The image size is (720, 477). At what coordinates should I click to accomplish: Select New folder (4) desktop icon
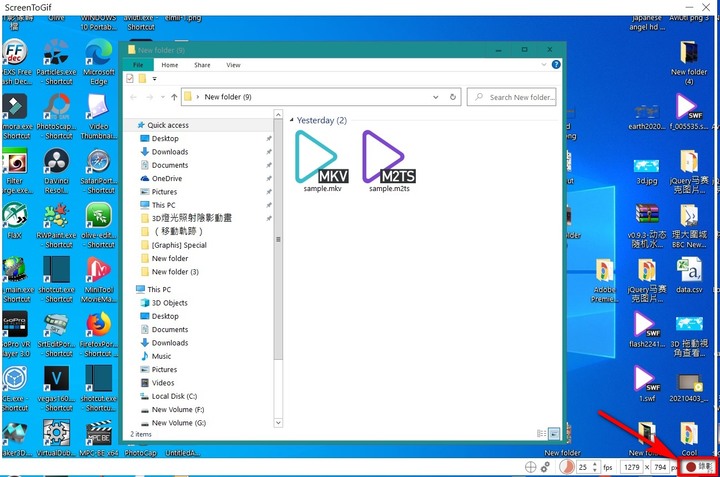(689, 63)
